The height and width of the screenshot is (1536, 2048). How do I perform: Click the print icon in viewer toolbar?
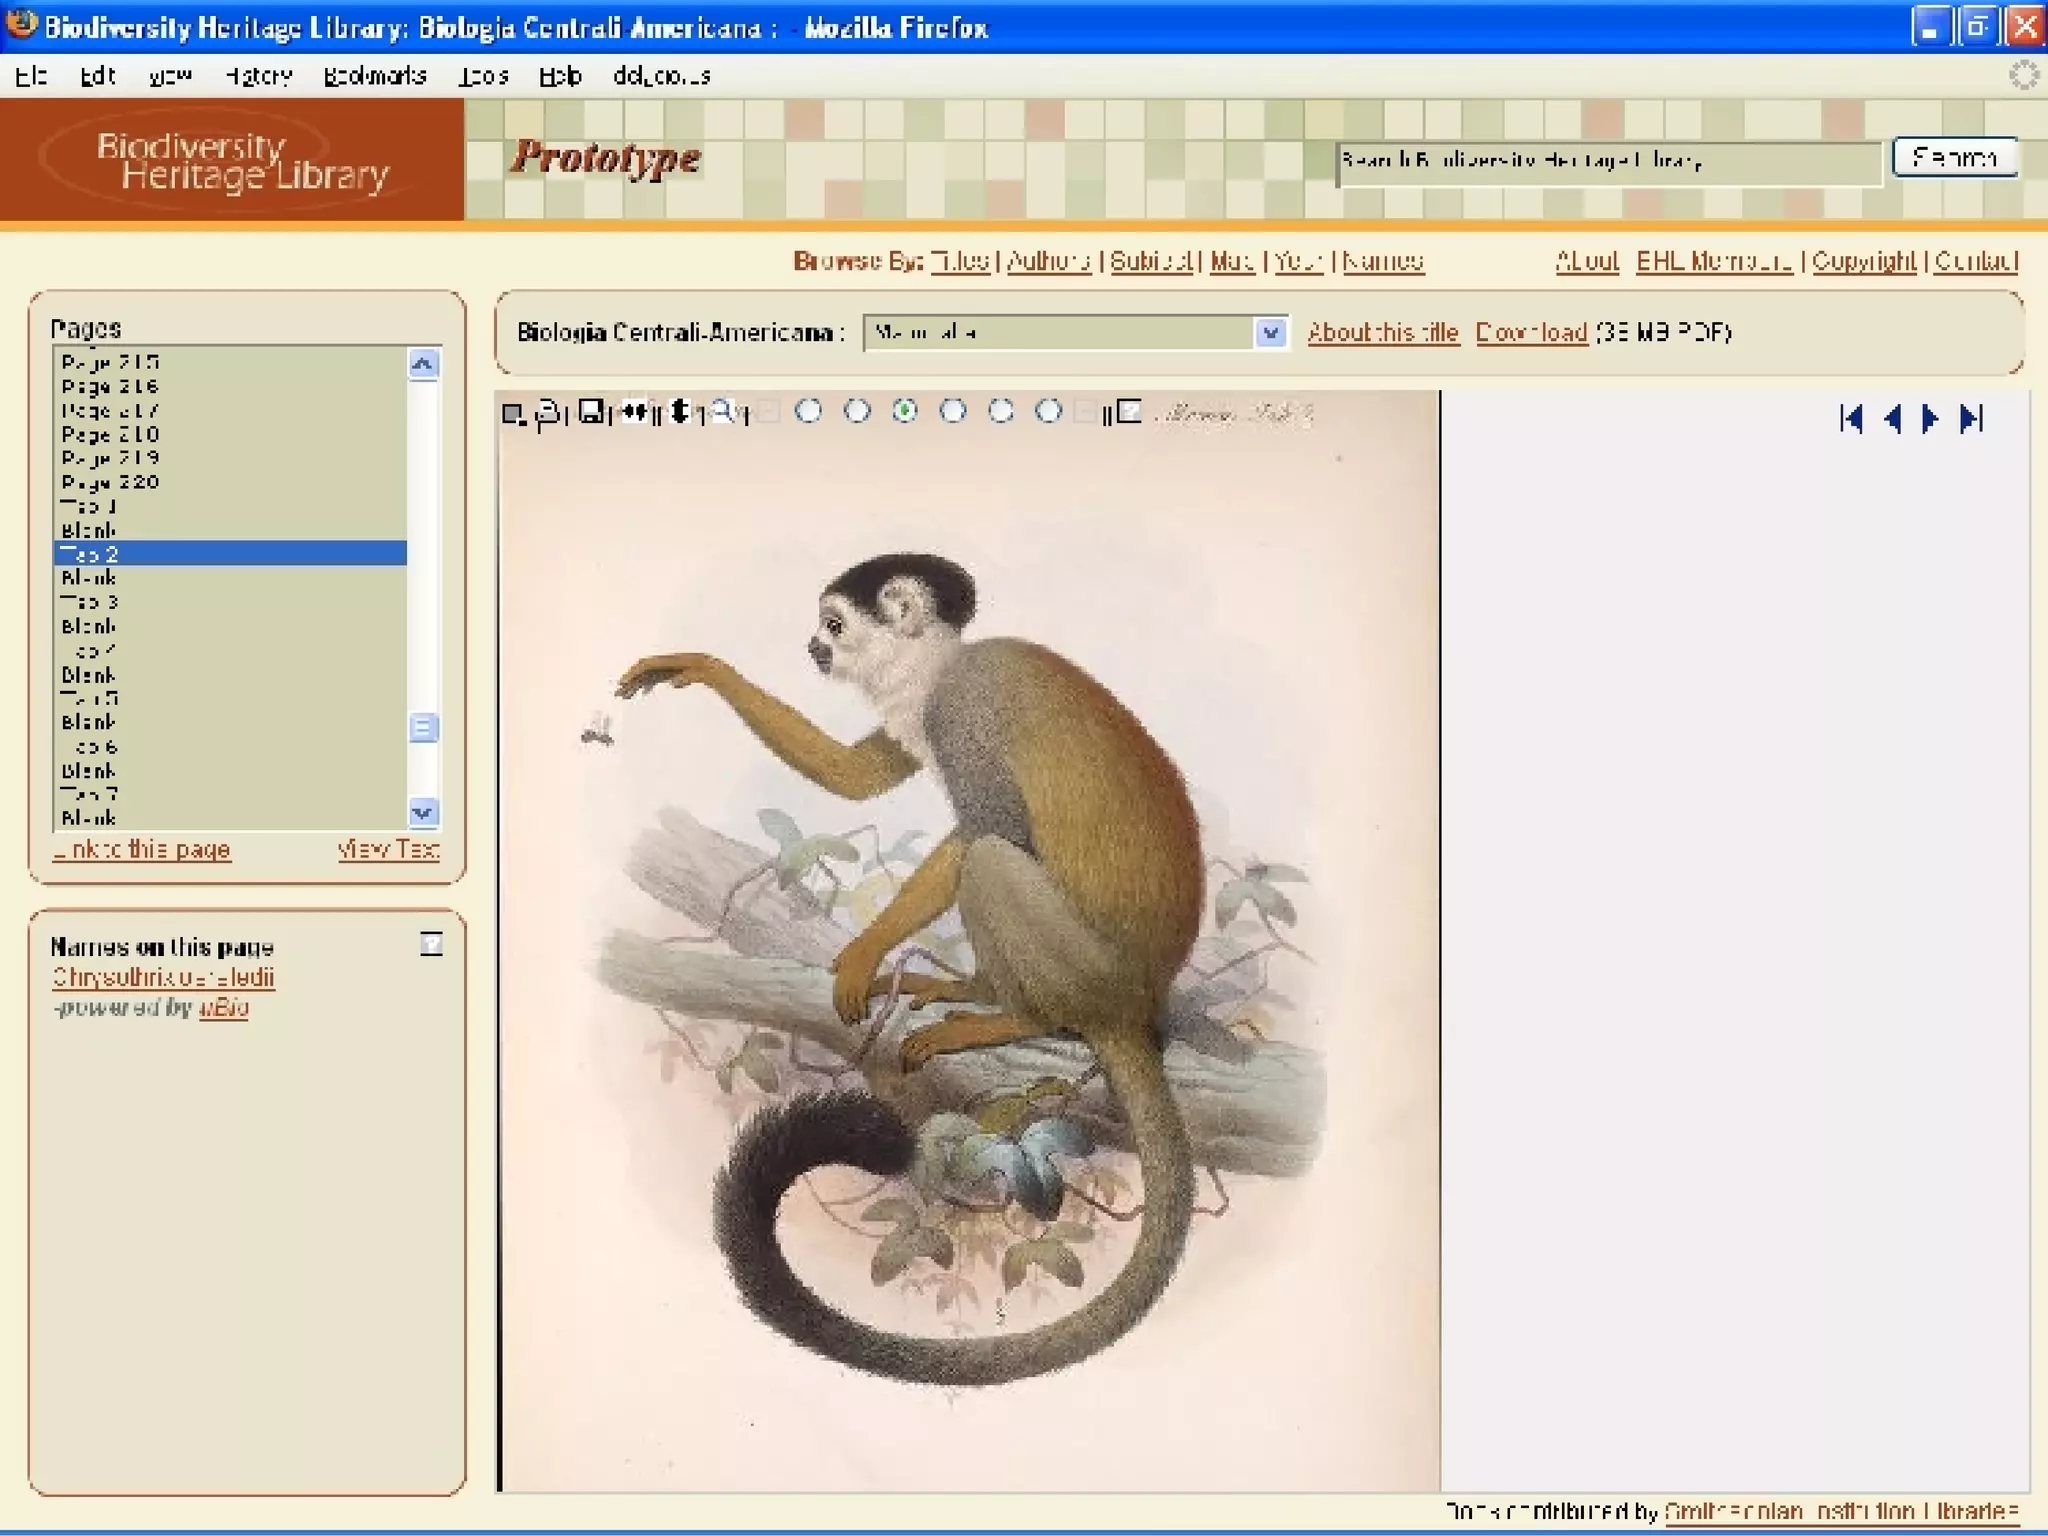tap(549, 413)
